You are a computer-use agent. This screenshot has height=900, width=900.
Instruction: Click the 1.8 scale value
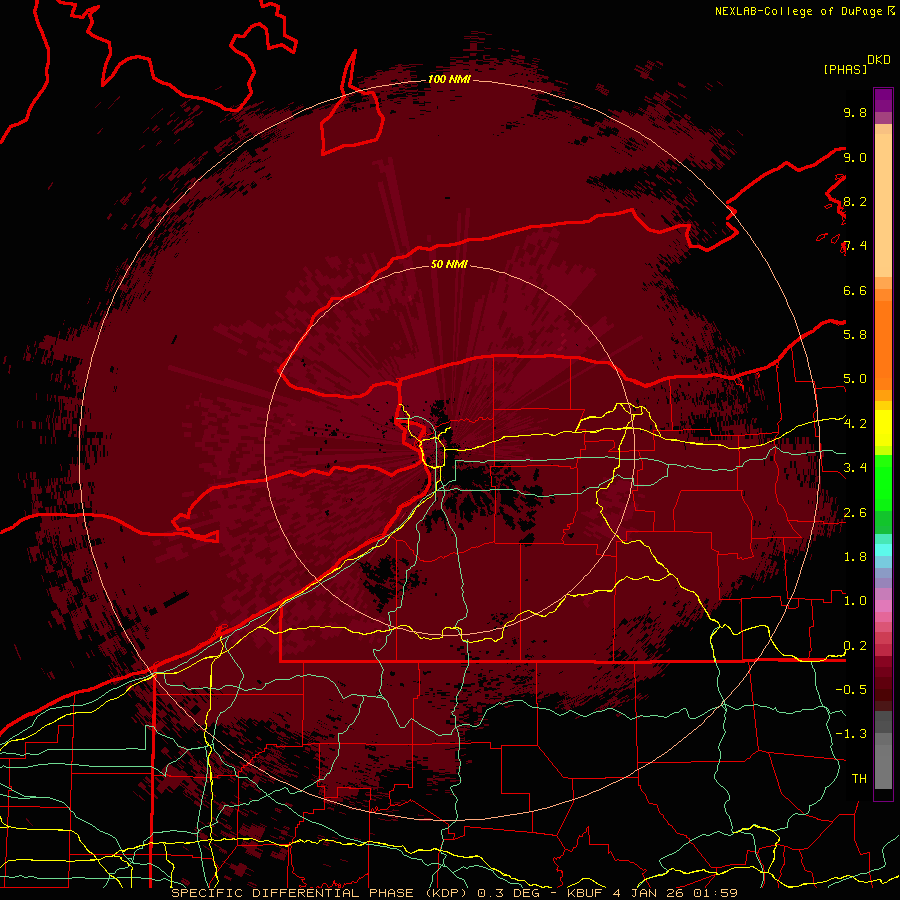(855, 557)
